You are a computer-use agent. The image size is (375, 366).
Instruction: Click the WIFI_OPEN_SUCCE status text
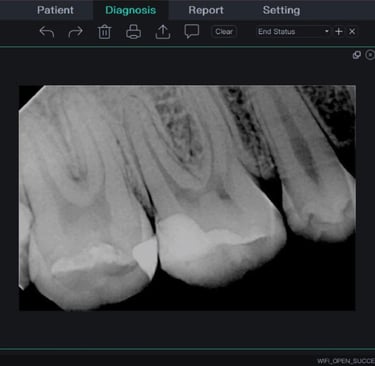click(x=346, y=361)
